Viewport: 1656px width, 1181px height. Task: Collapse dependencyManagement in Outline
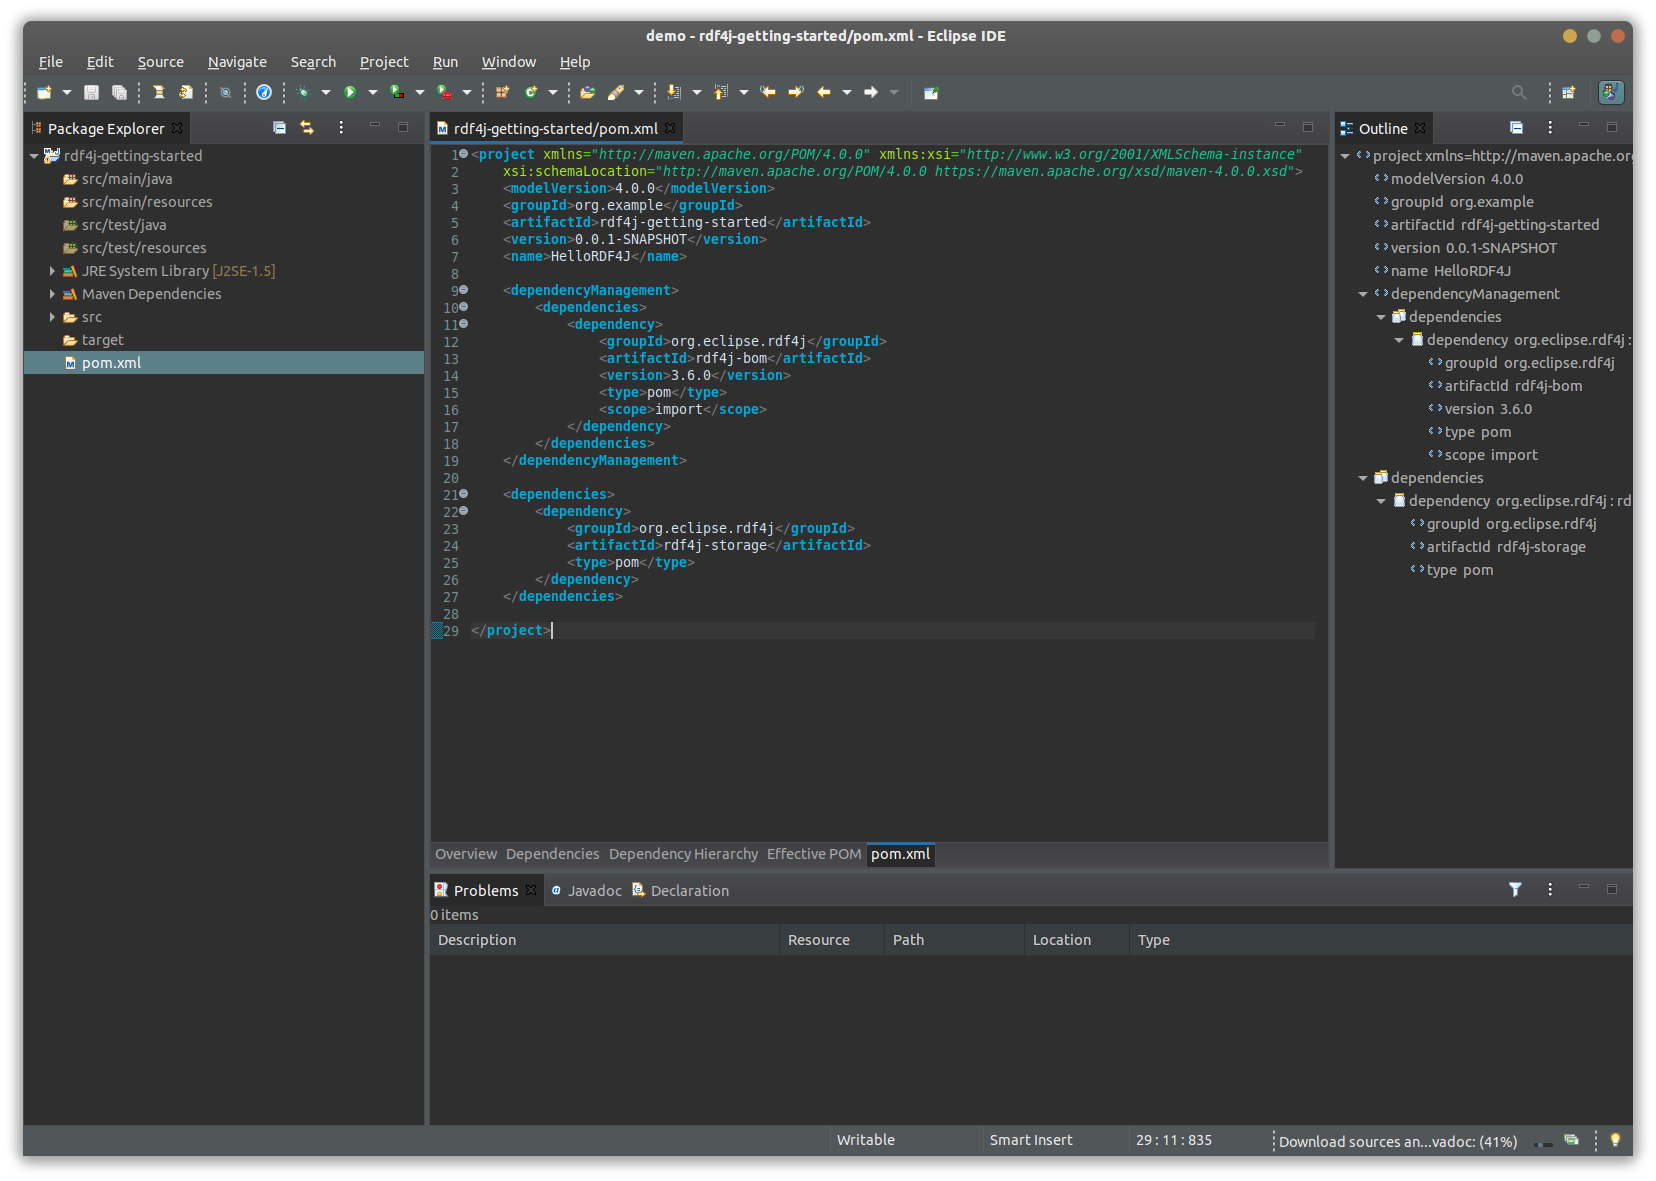tap(1363, 294)
